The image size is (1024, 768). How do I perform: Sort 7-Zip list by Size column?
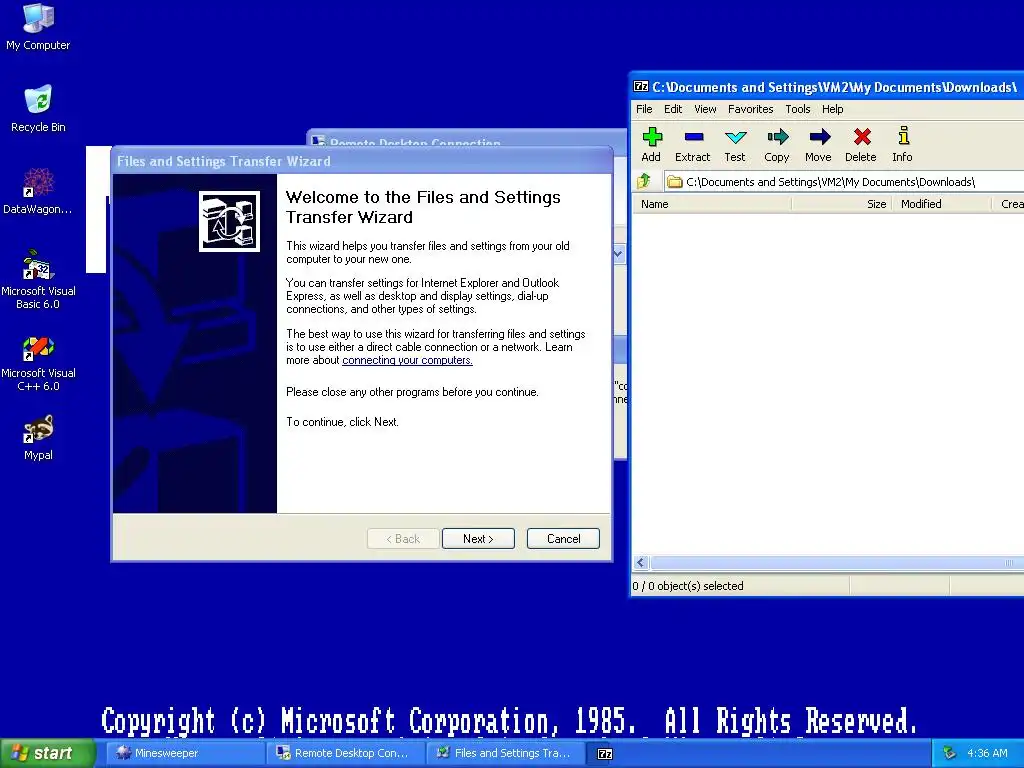842,204
